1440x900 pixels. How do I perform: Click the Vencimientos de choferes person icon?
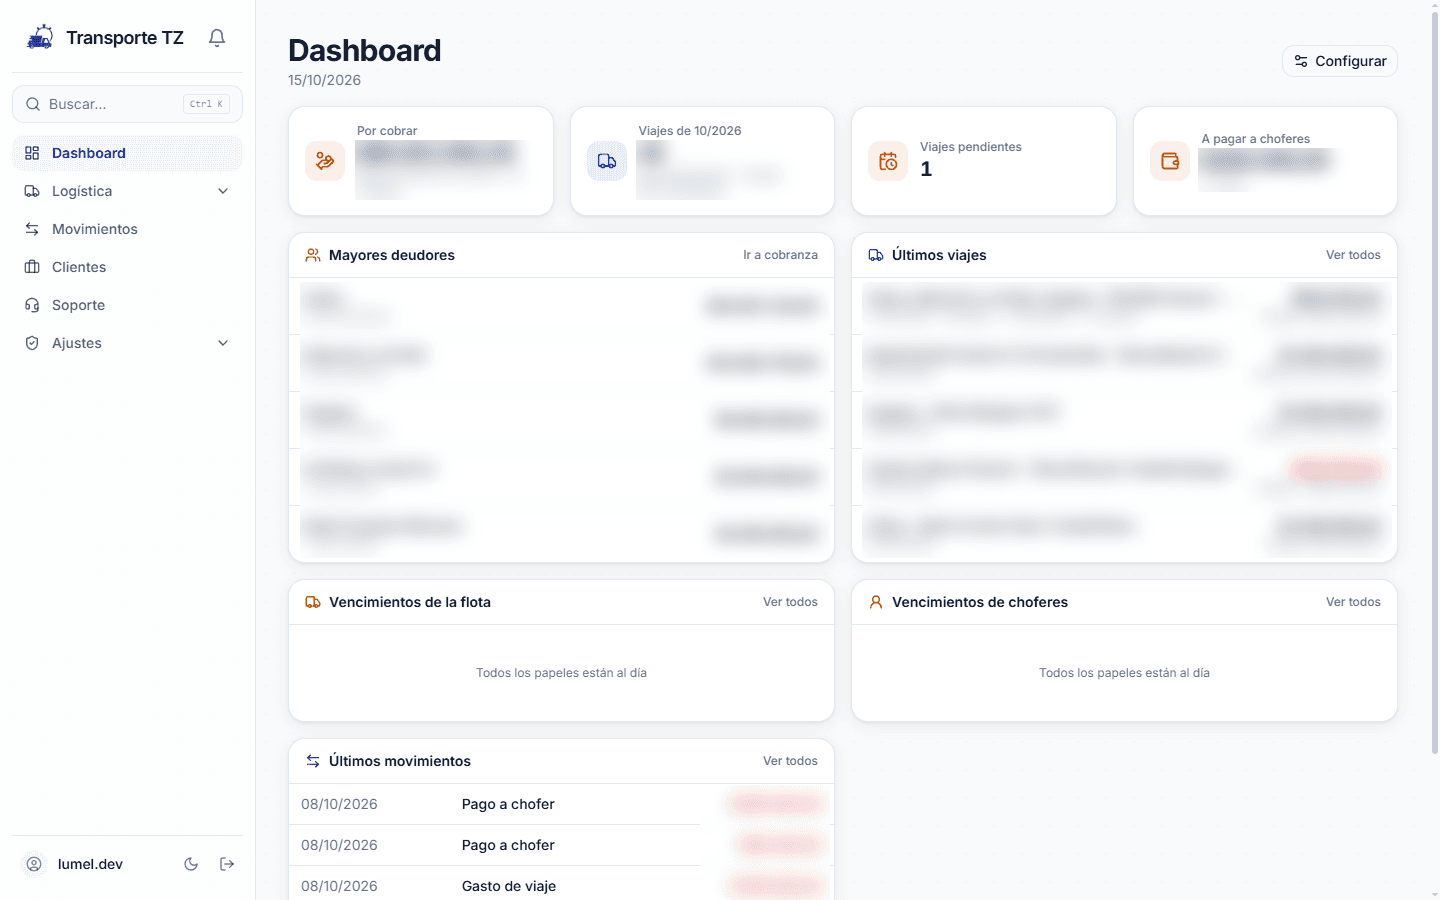876,602
